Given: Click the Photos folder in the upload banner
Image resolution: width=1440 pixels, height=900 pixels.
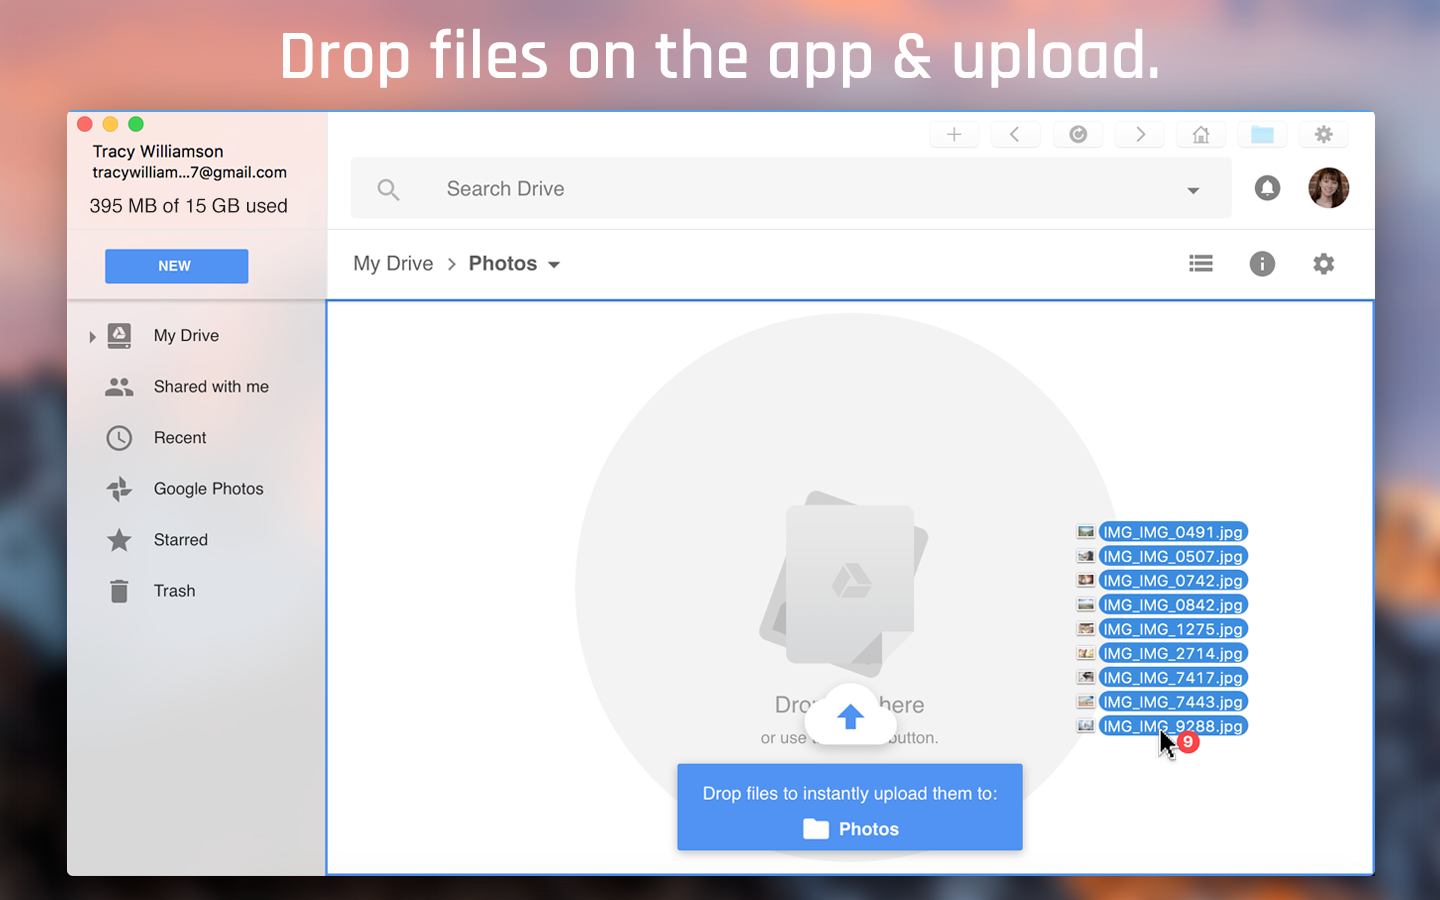Looking at the screenshot, I should point(851,829).
